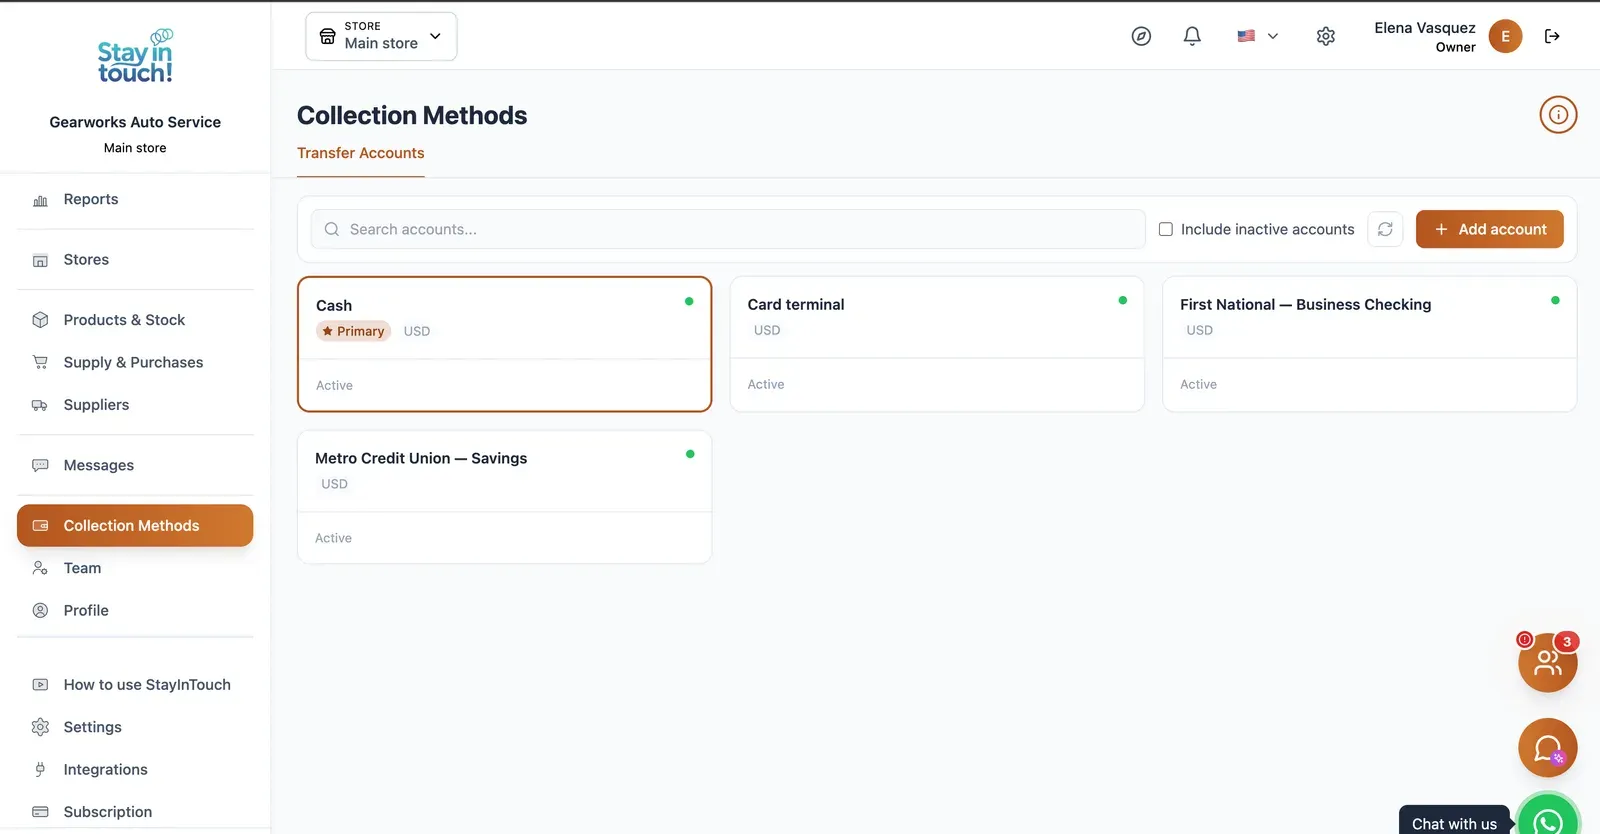
Task: Open the Card terminal account card
Action: click(937, 344)
